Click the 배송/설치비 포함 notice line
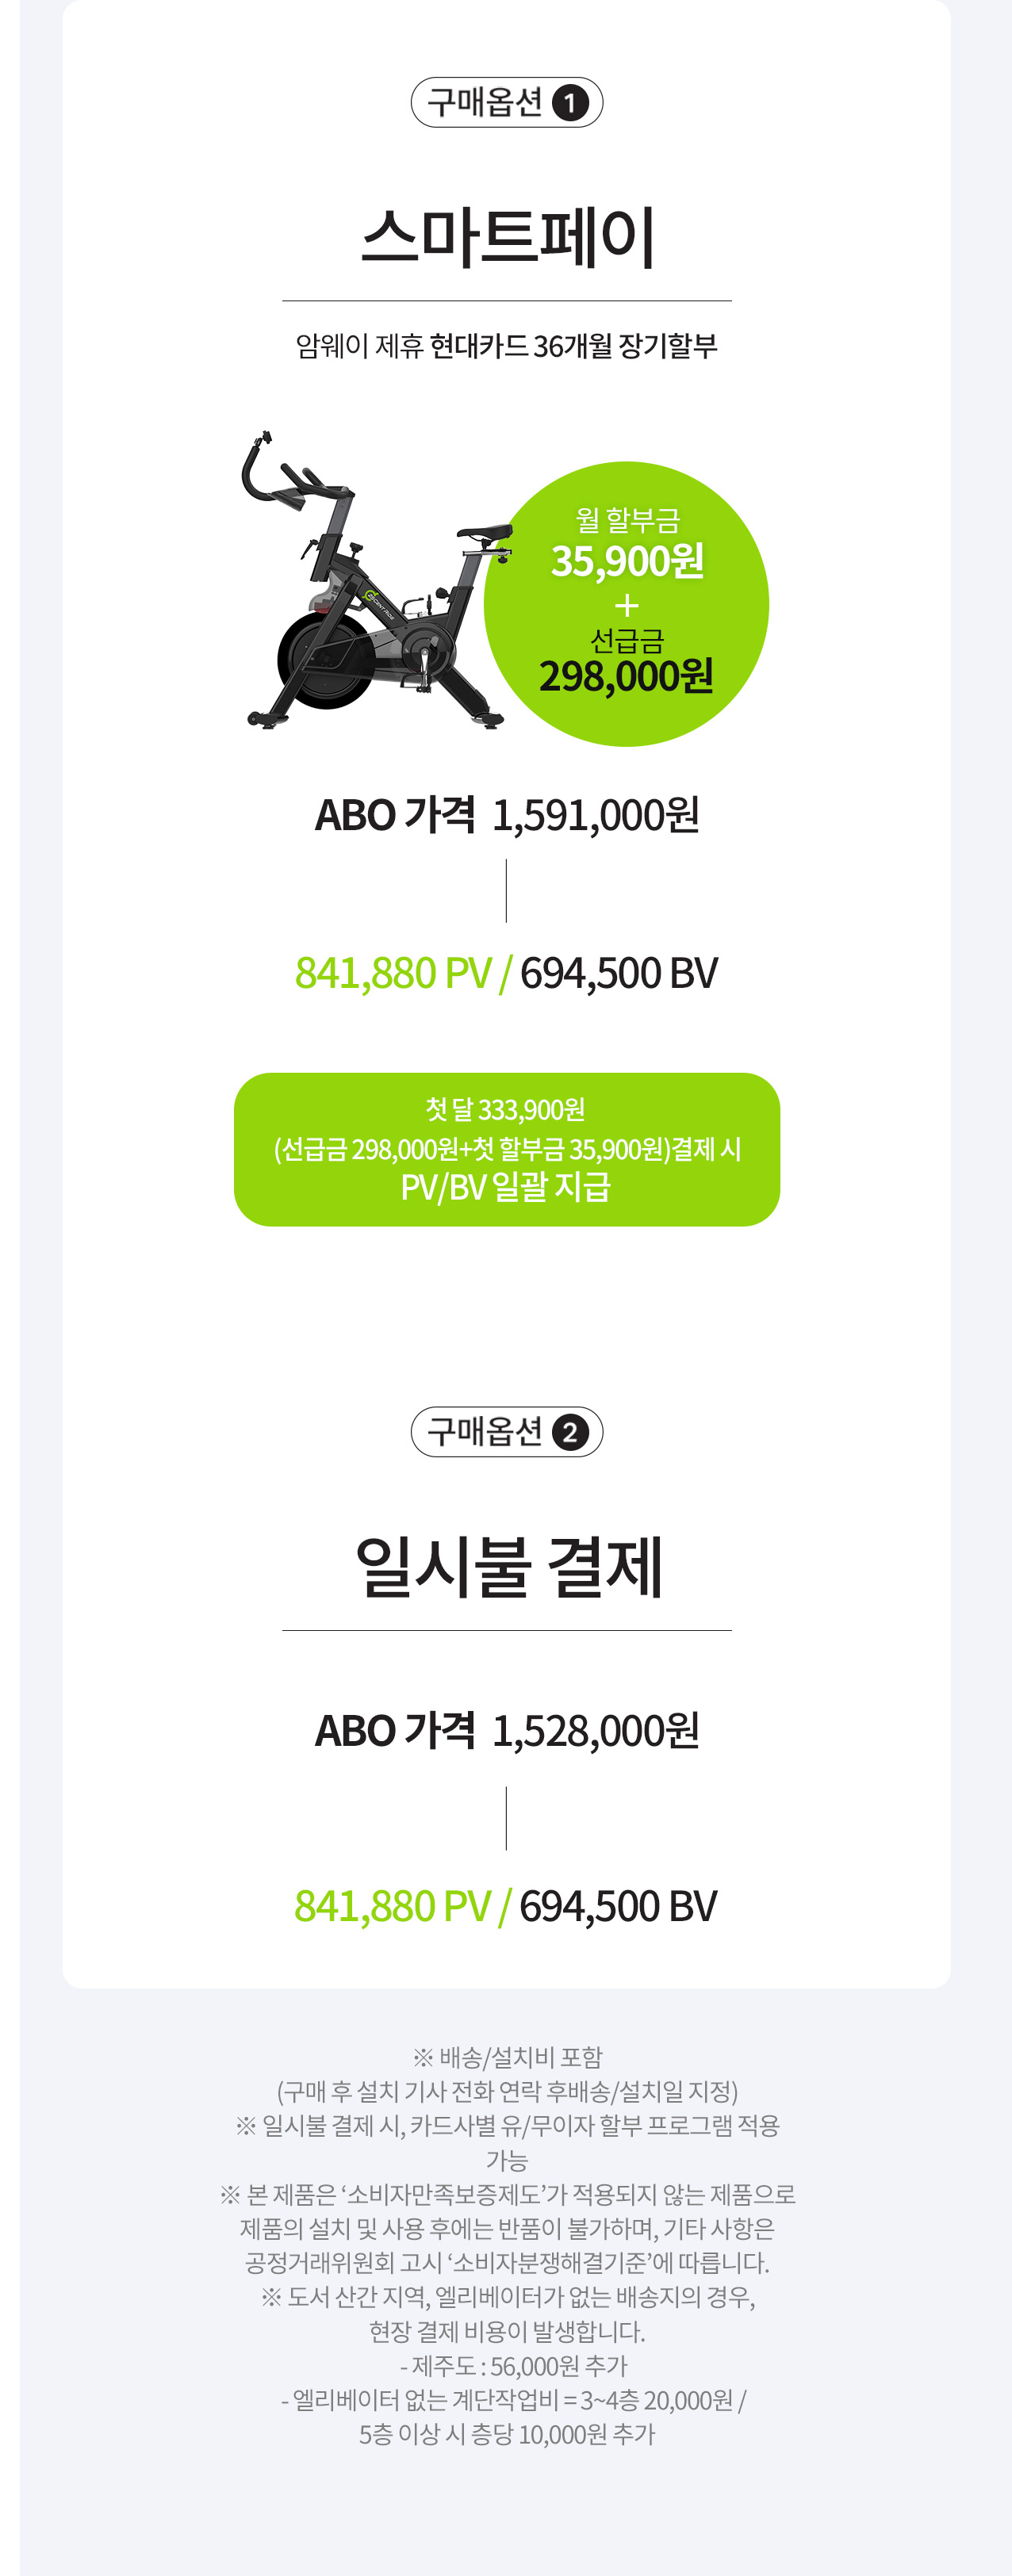 507,2057
